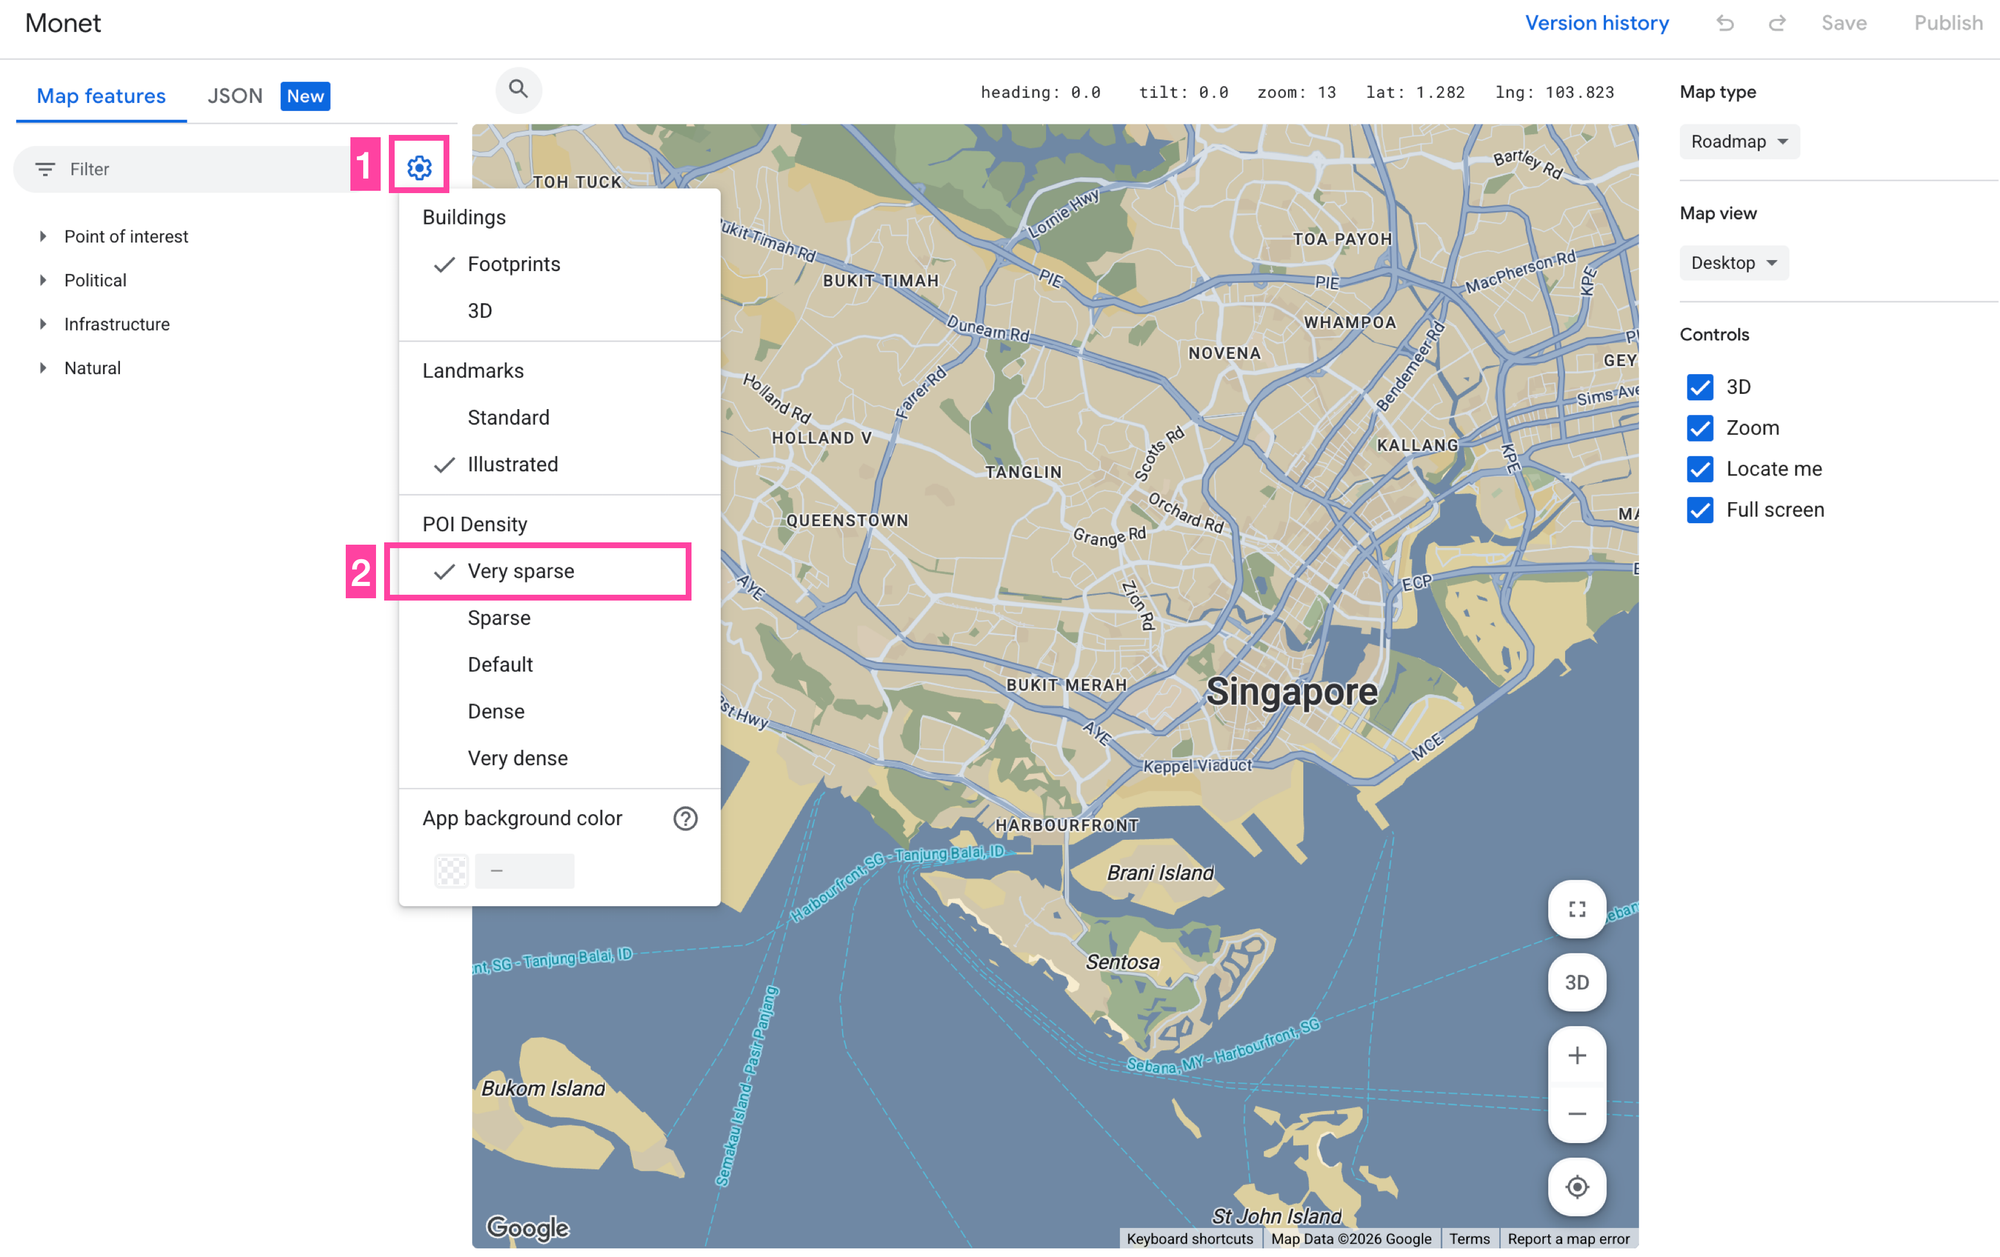Click Map Data ©2026 Google text
The image size is (2000, 1257).
click(x=1350, y=1238)
